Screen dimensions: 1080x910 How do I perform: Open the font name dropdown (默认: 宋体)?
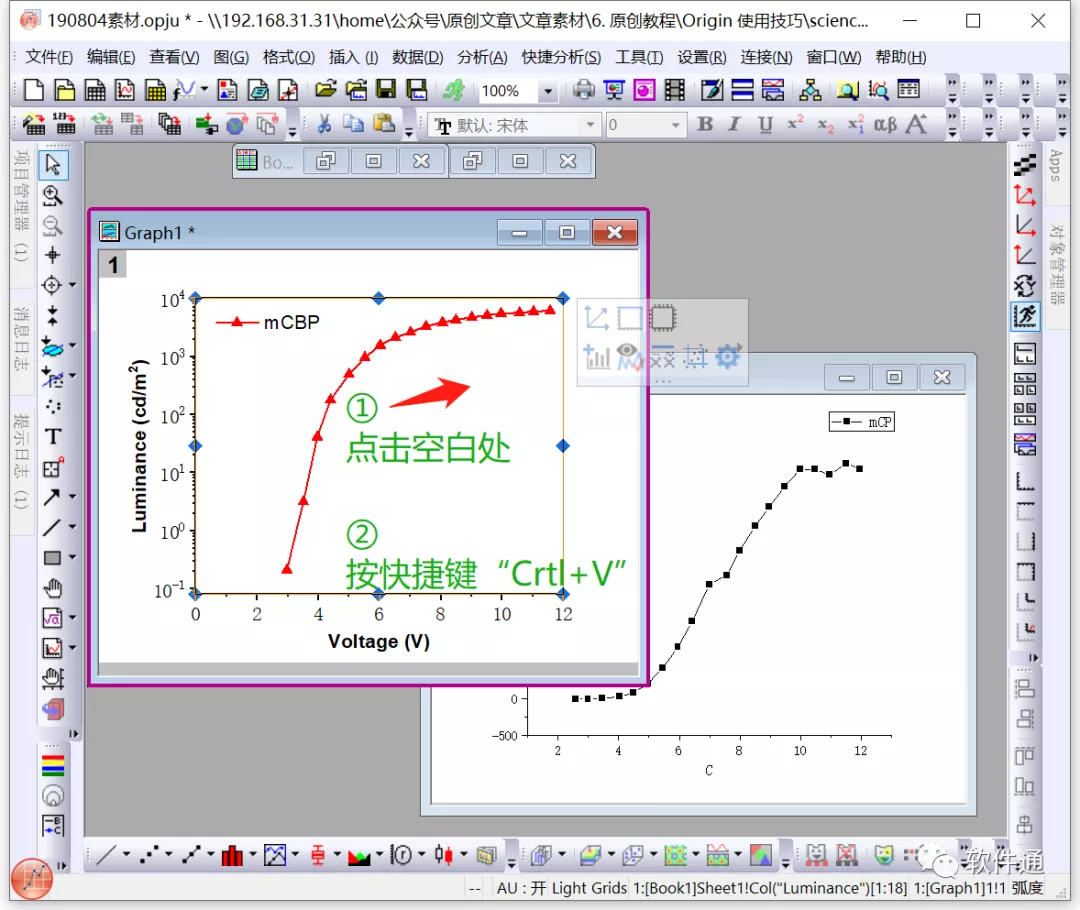coord(590,125)
